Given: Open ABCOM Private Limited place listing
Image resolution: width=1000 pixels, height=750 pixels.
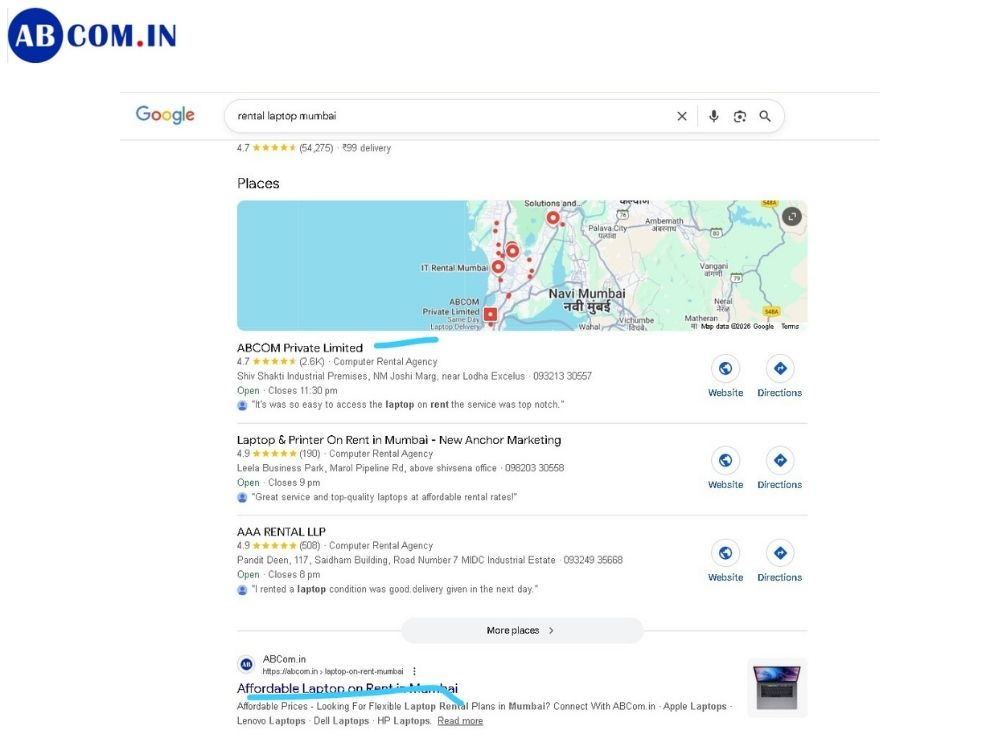Looking at the screenshot, I should (x=299, y=348).
